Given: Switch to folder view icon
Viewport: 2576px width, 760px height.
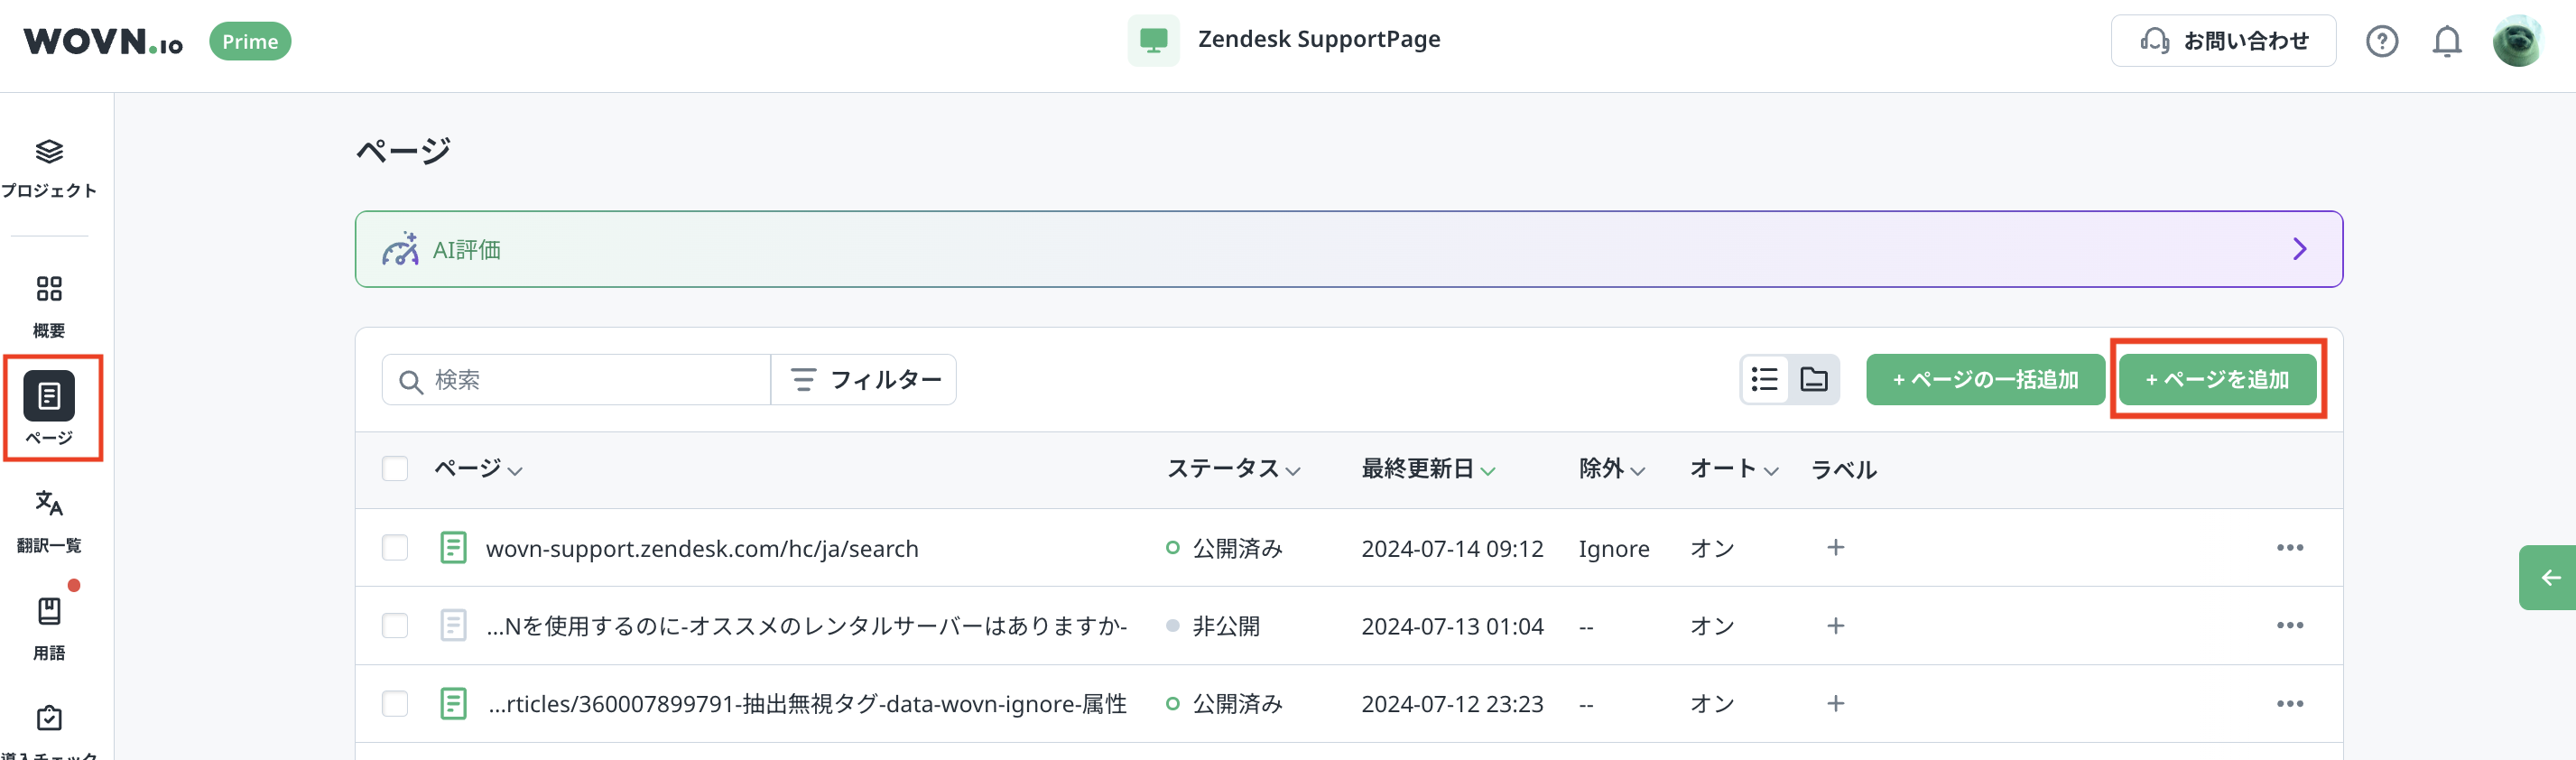Looking at the screenshot, I should coord(1814,380).
